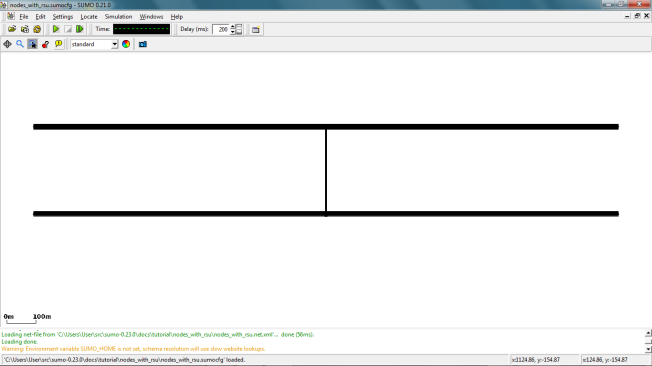
Task: Click the new view window icon
Action: [255, 30]
